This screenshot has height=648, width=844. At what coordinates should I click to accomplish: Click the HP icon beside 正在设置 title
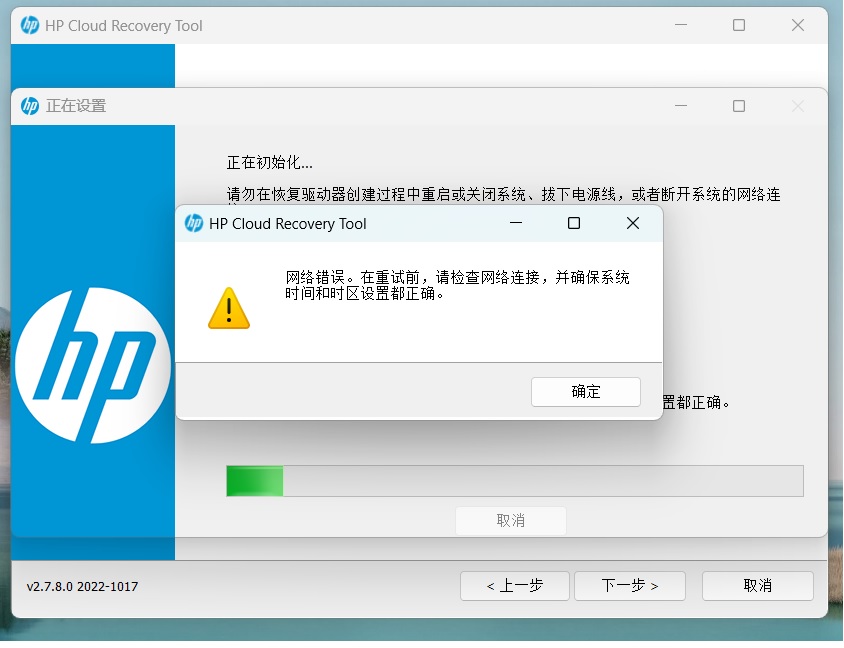[x=30, y=106]
